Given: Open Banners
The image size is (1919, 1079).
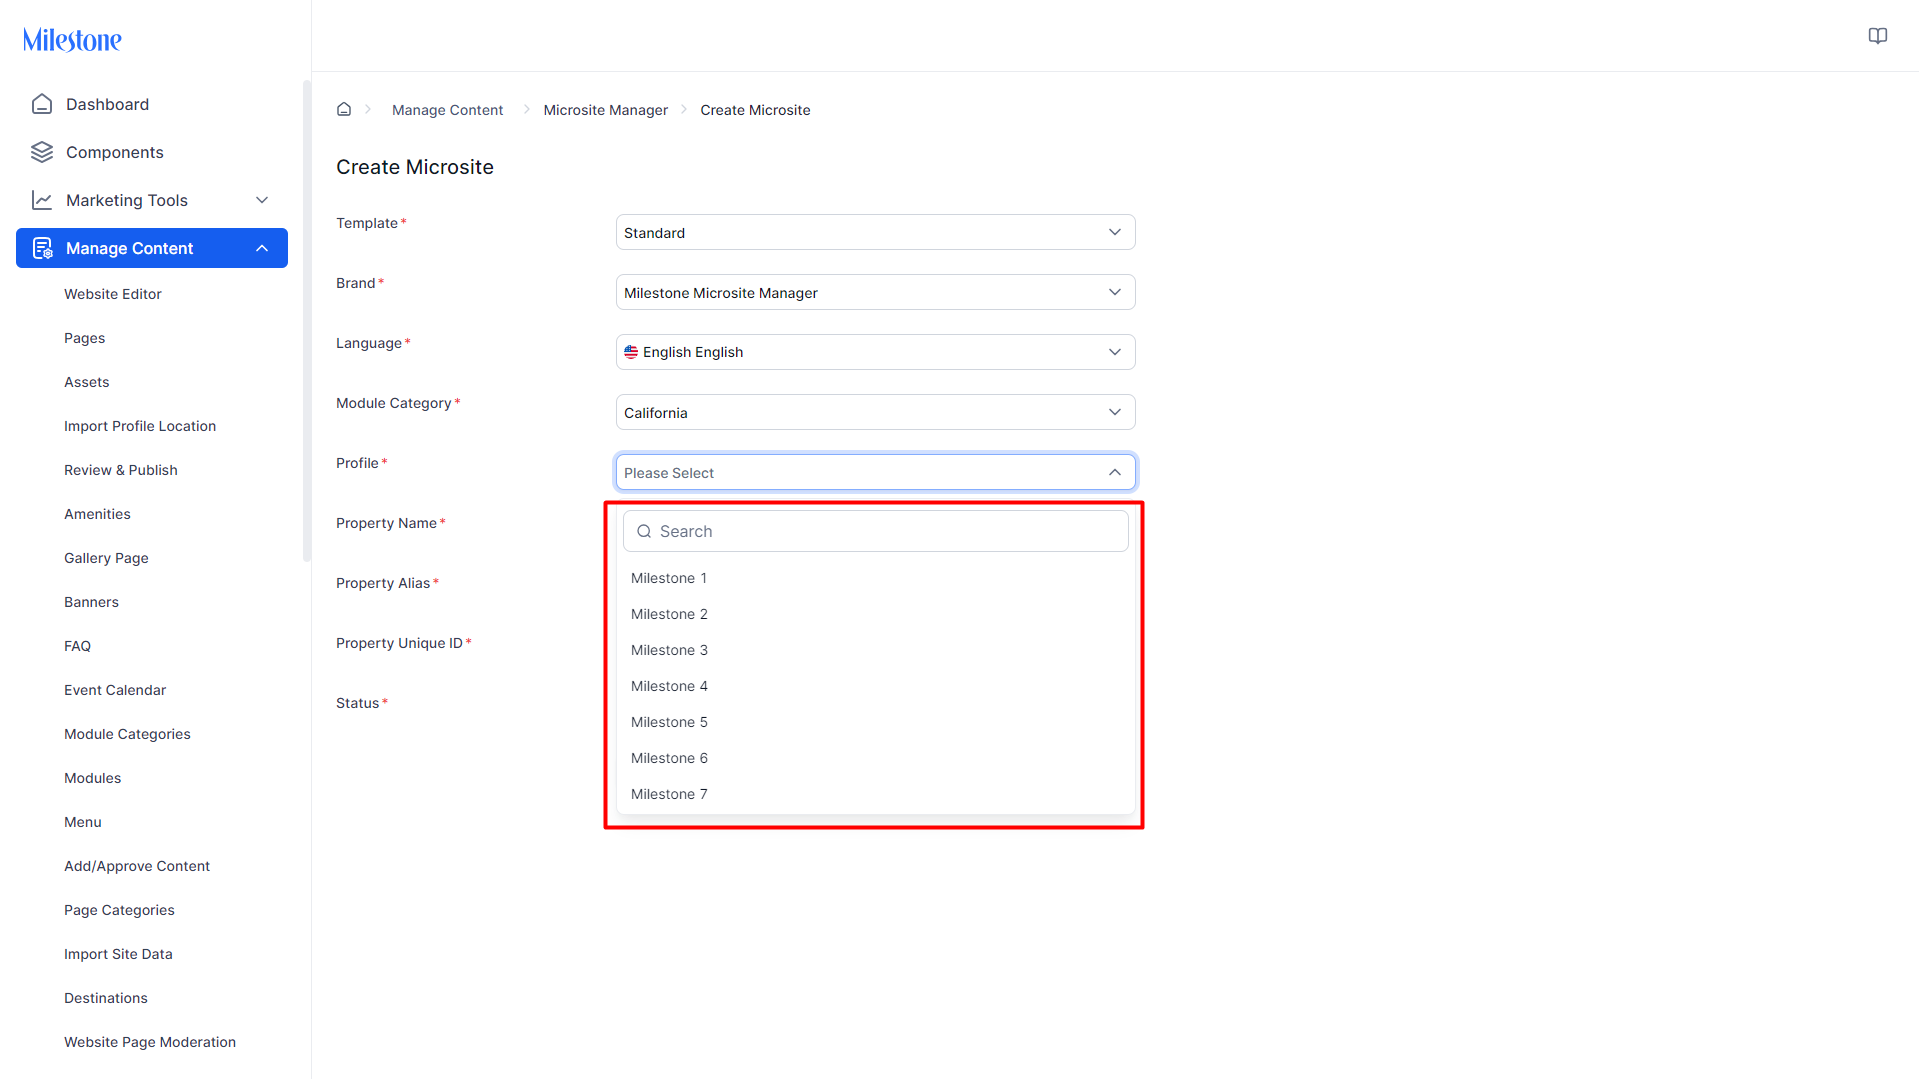Looking at the screenshot, I should pos(91,602).
